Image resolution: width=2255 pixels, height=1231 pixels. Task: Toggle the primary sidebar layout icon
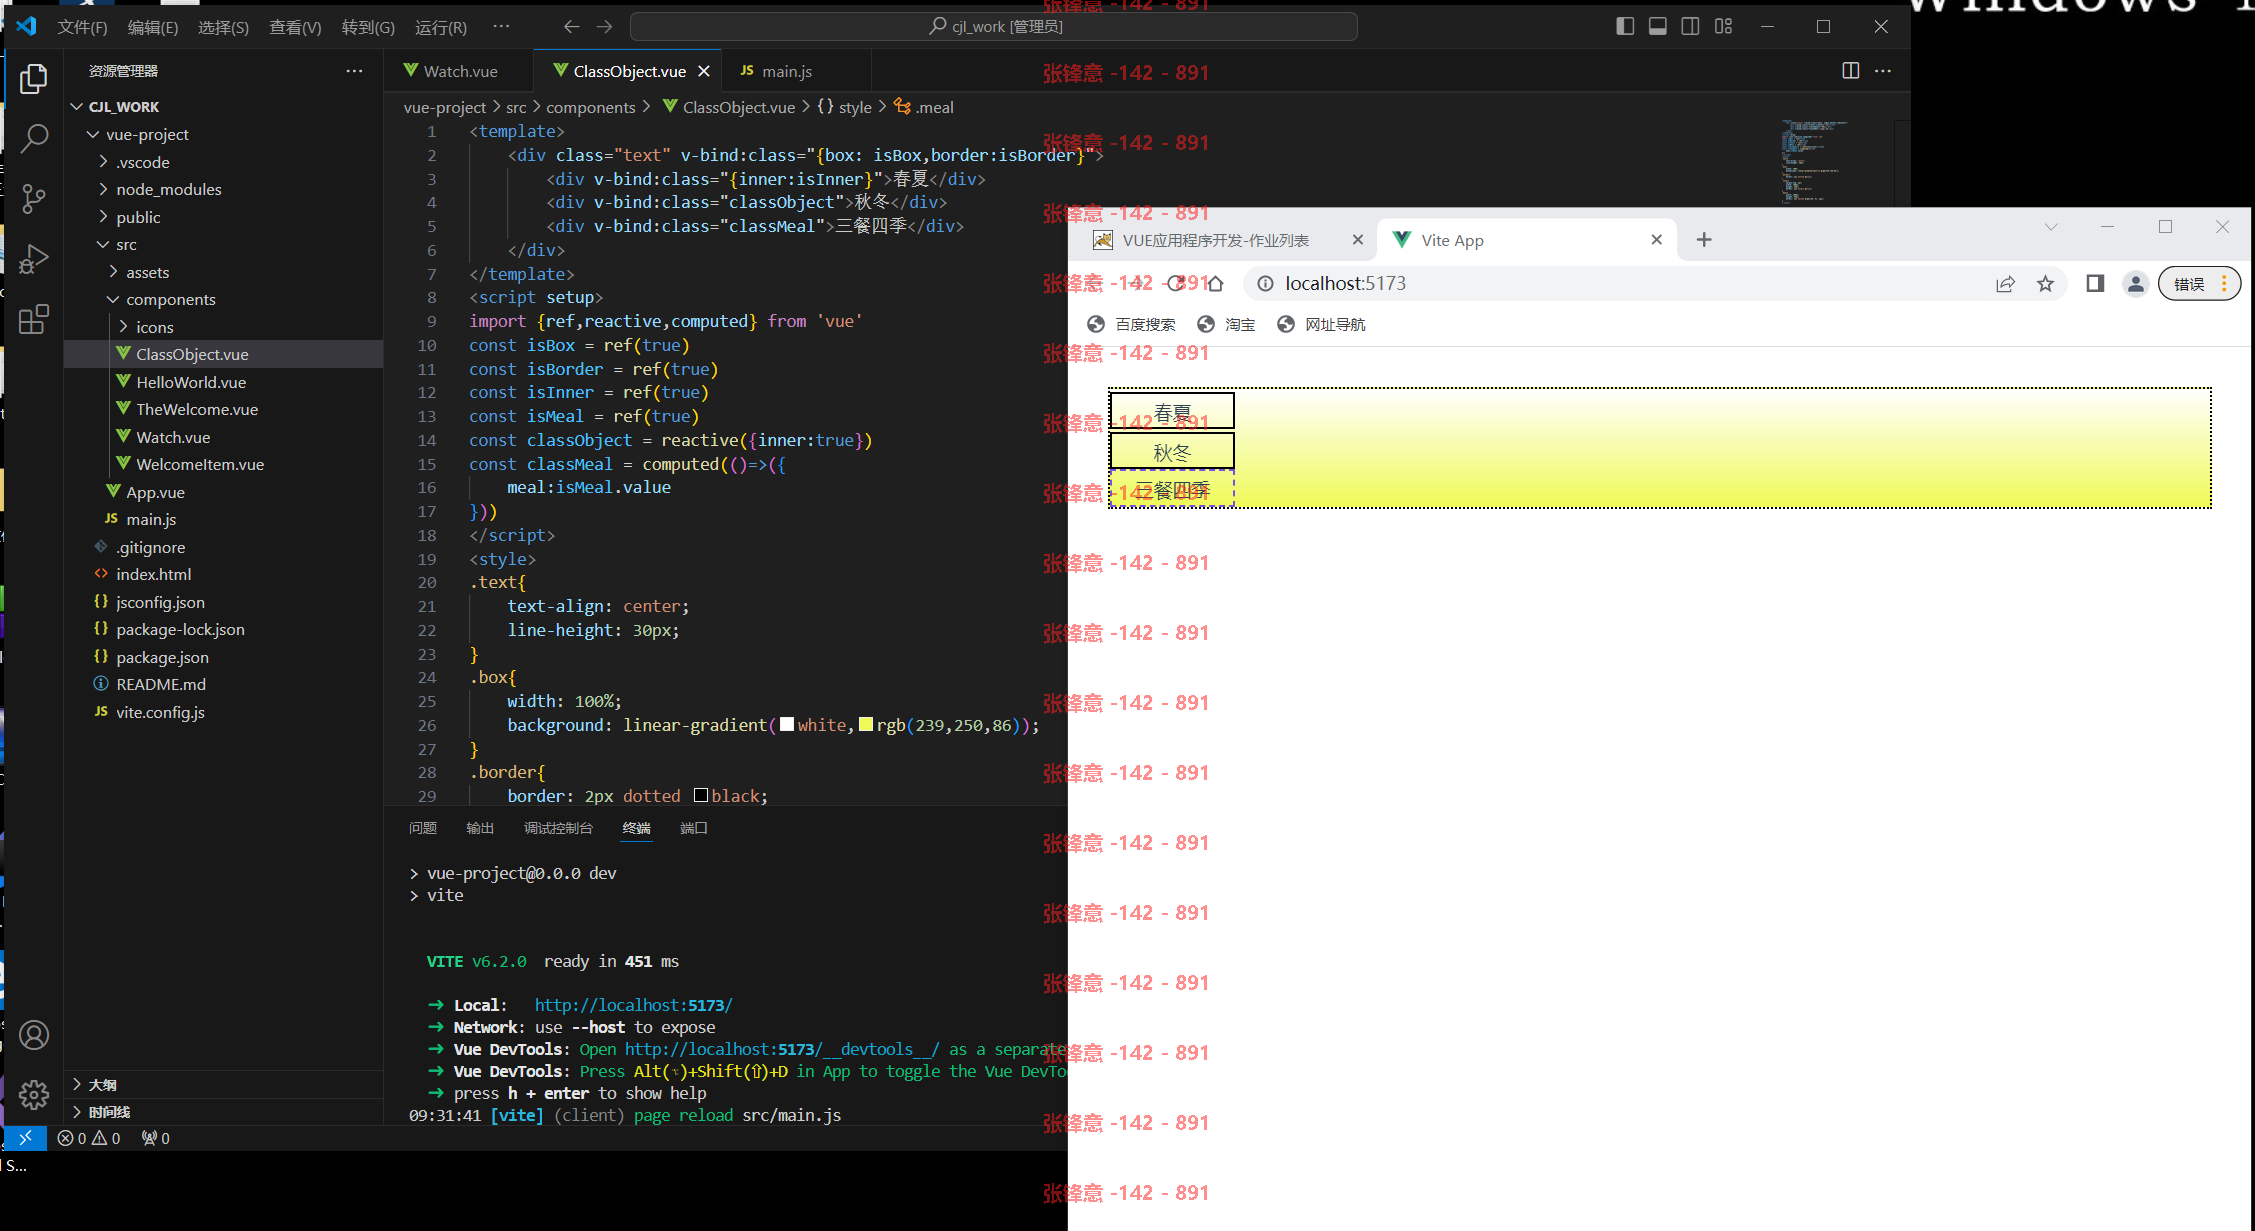1625,27
